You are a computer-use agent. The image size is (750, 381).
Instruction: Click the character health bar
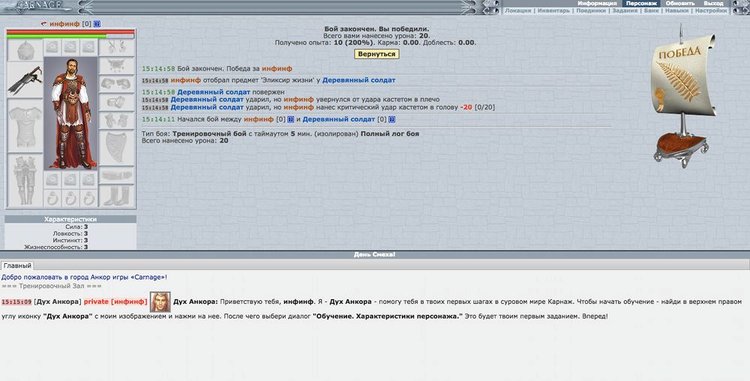tap(70, 32)
